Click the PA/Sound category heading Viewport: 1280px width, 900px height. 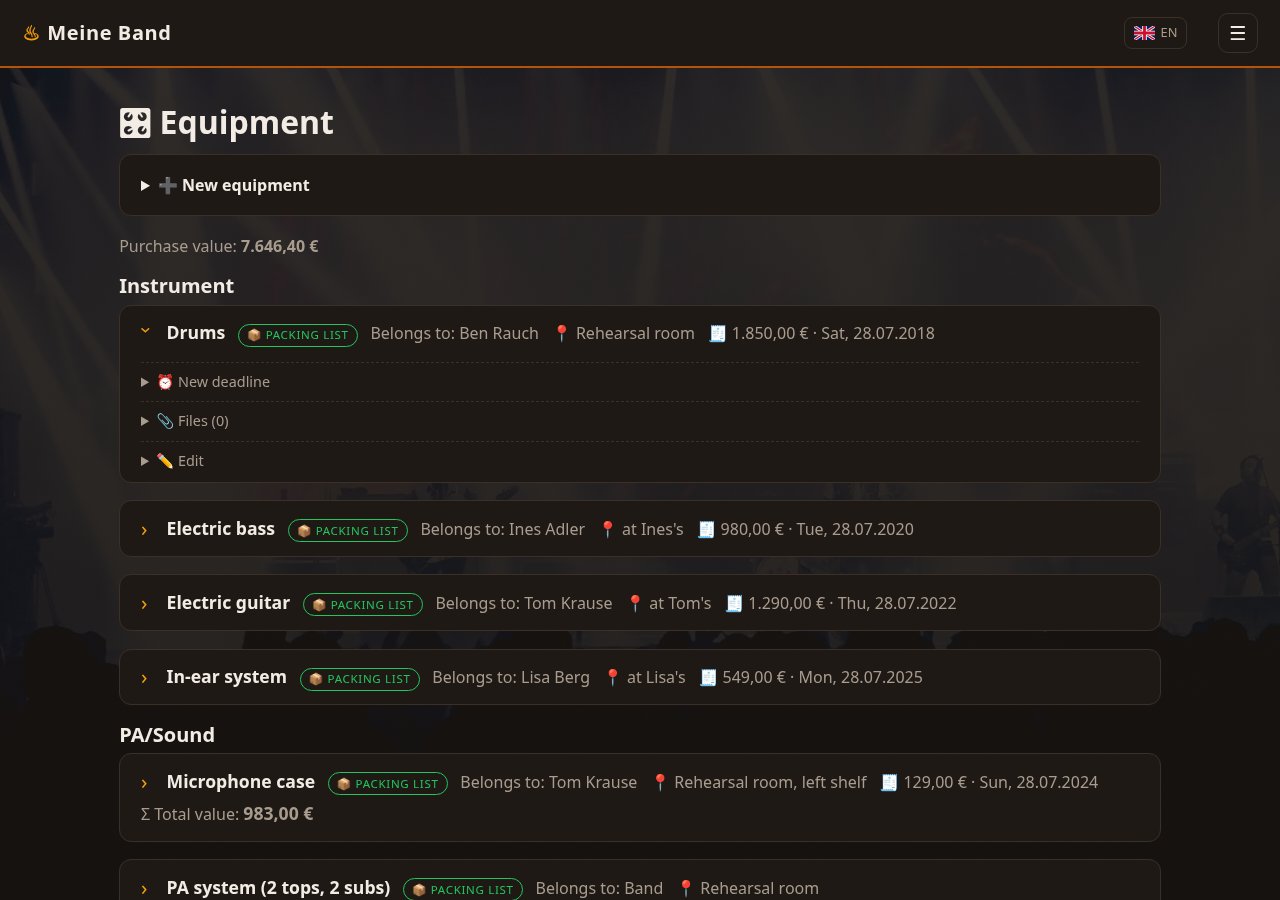(x=167, y=735)
